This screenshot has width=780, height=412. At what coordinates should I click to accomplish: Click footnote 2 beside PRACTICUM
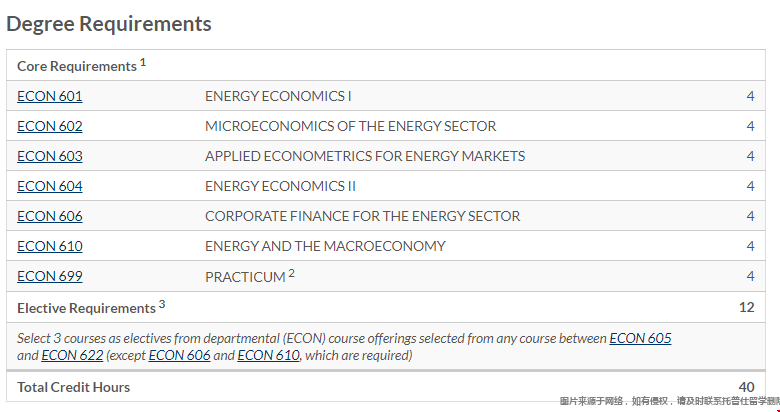point(292,273)
